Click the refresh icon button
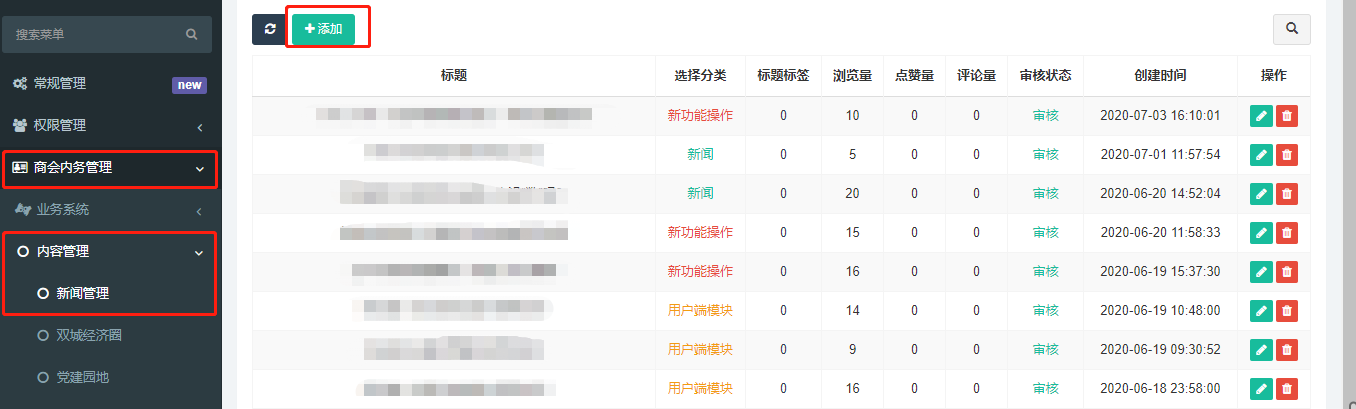1356x409 pixels. 269,29
